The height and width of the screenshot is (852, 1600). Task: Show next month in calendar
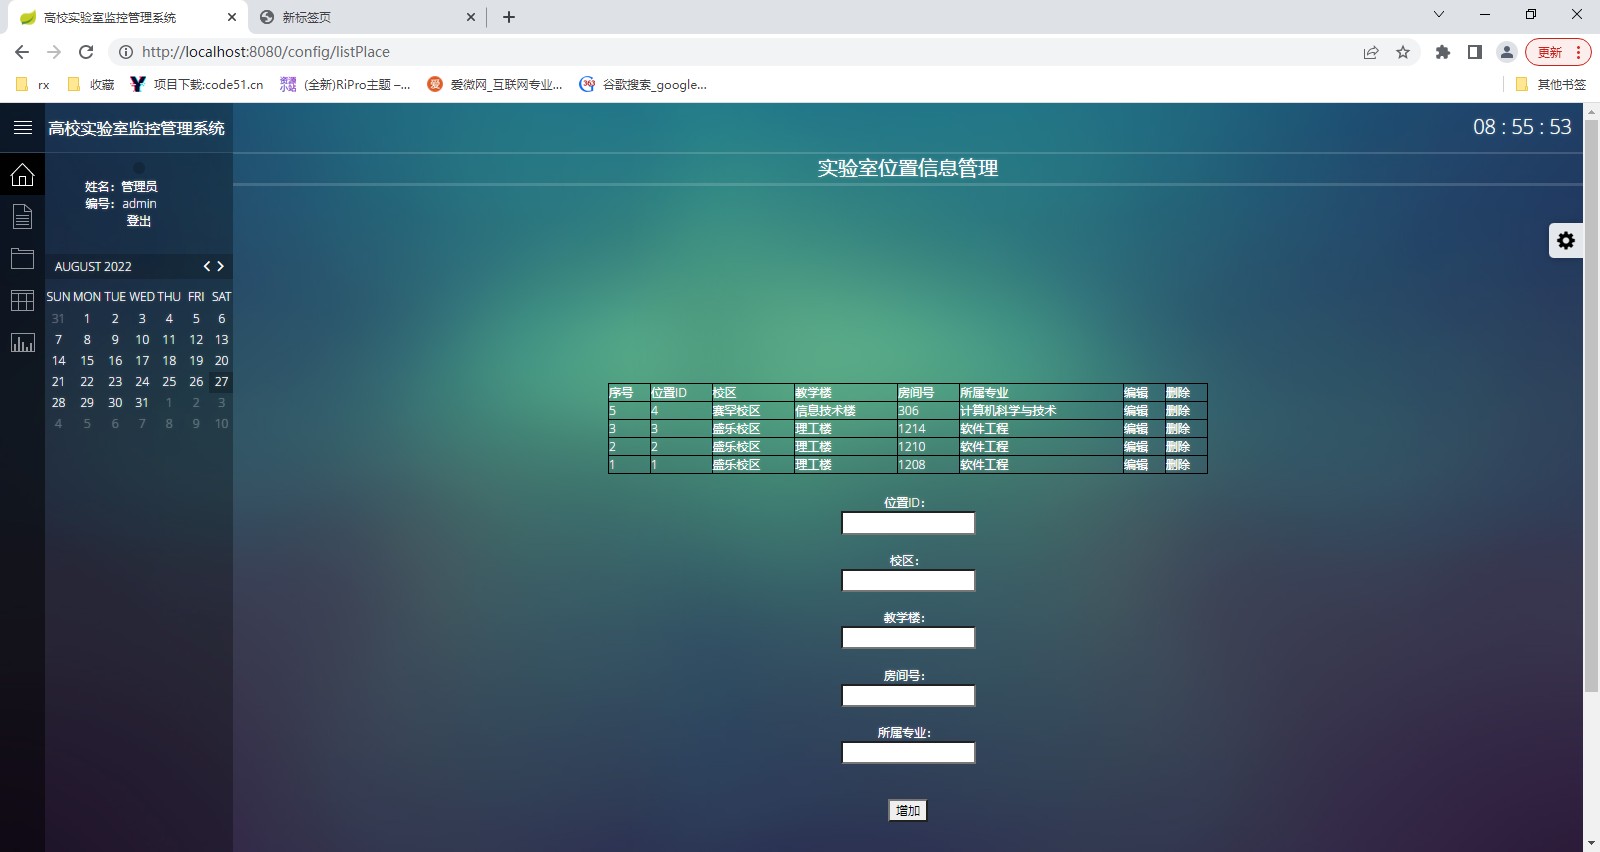pos(221,266)
